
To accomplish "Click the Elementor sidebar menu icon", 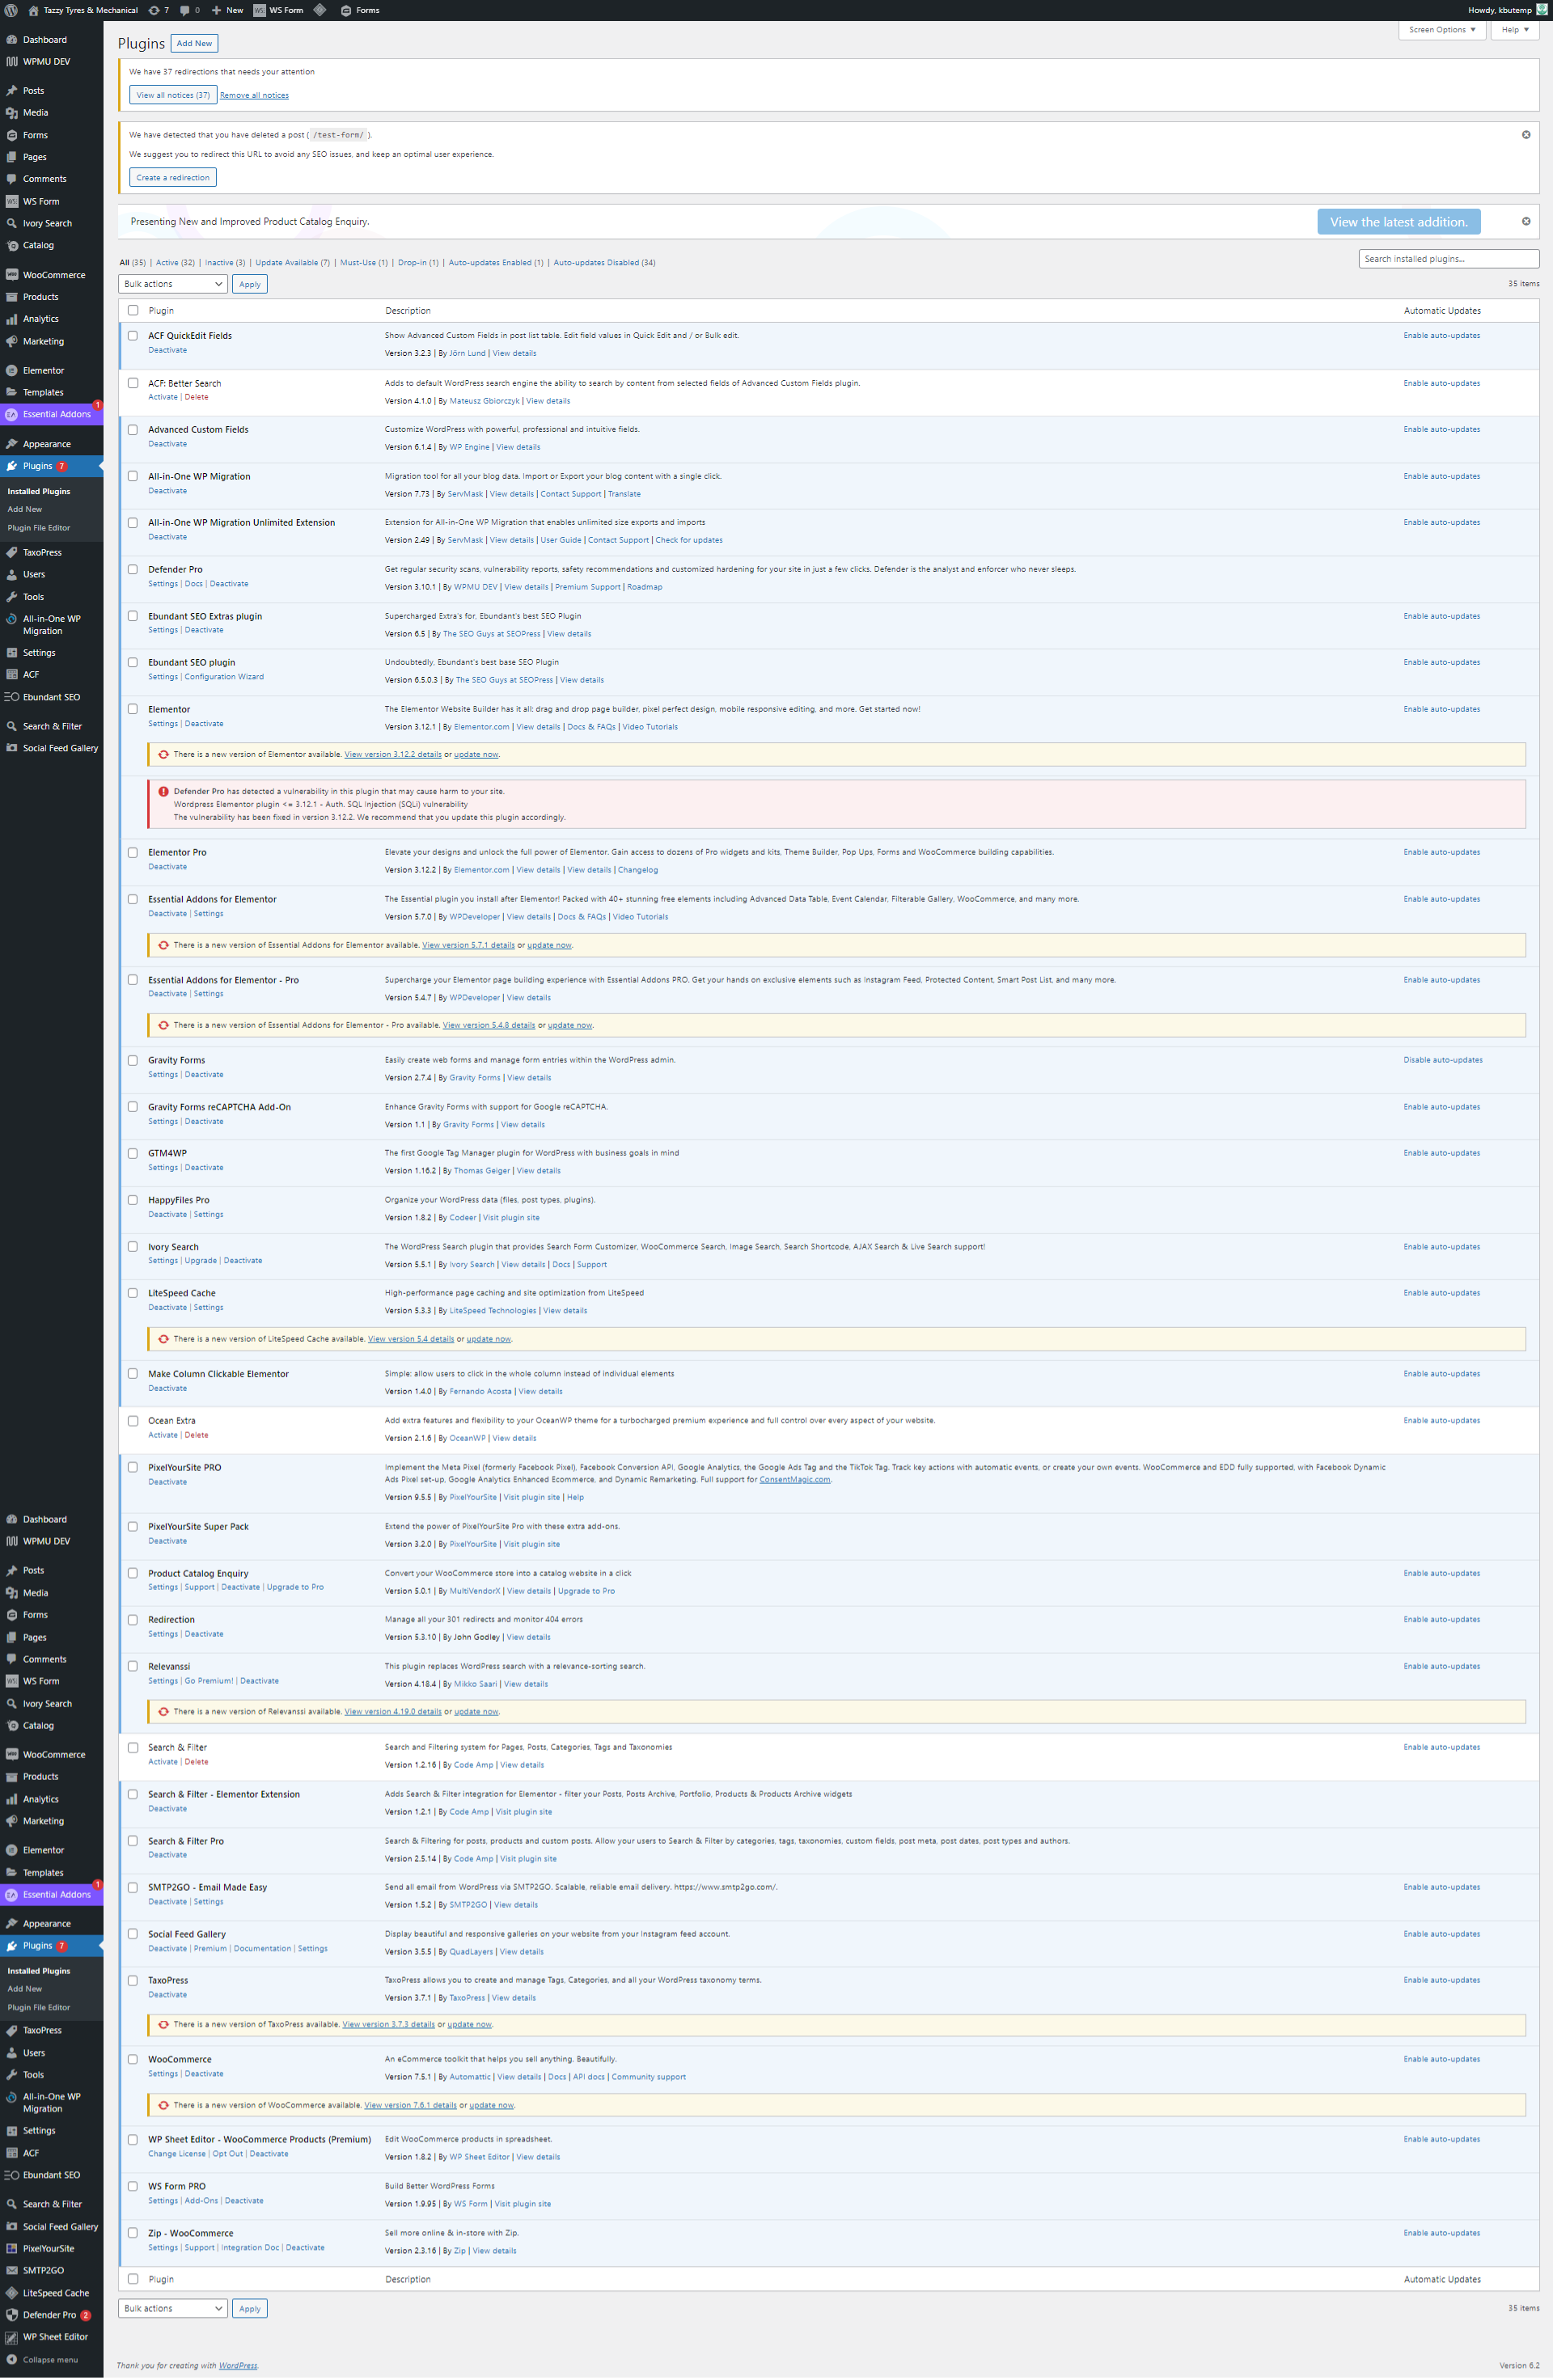I will tap(12, 370).
